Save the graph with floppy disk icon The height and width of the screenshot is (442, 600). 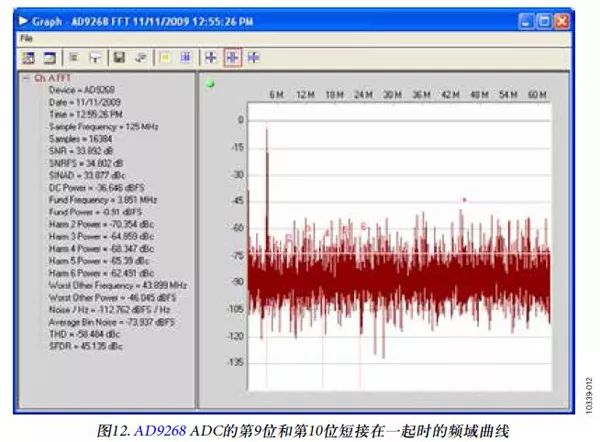coord(119,57)
